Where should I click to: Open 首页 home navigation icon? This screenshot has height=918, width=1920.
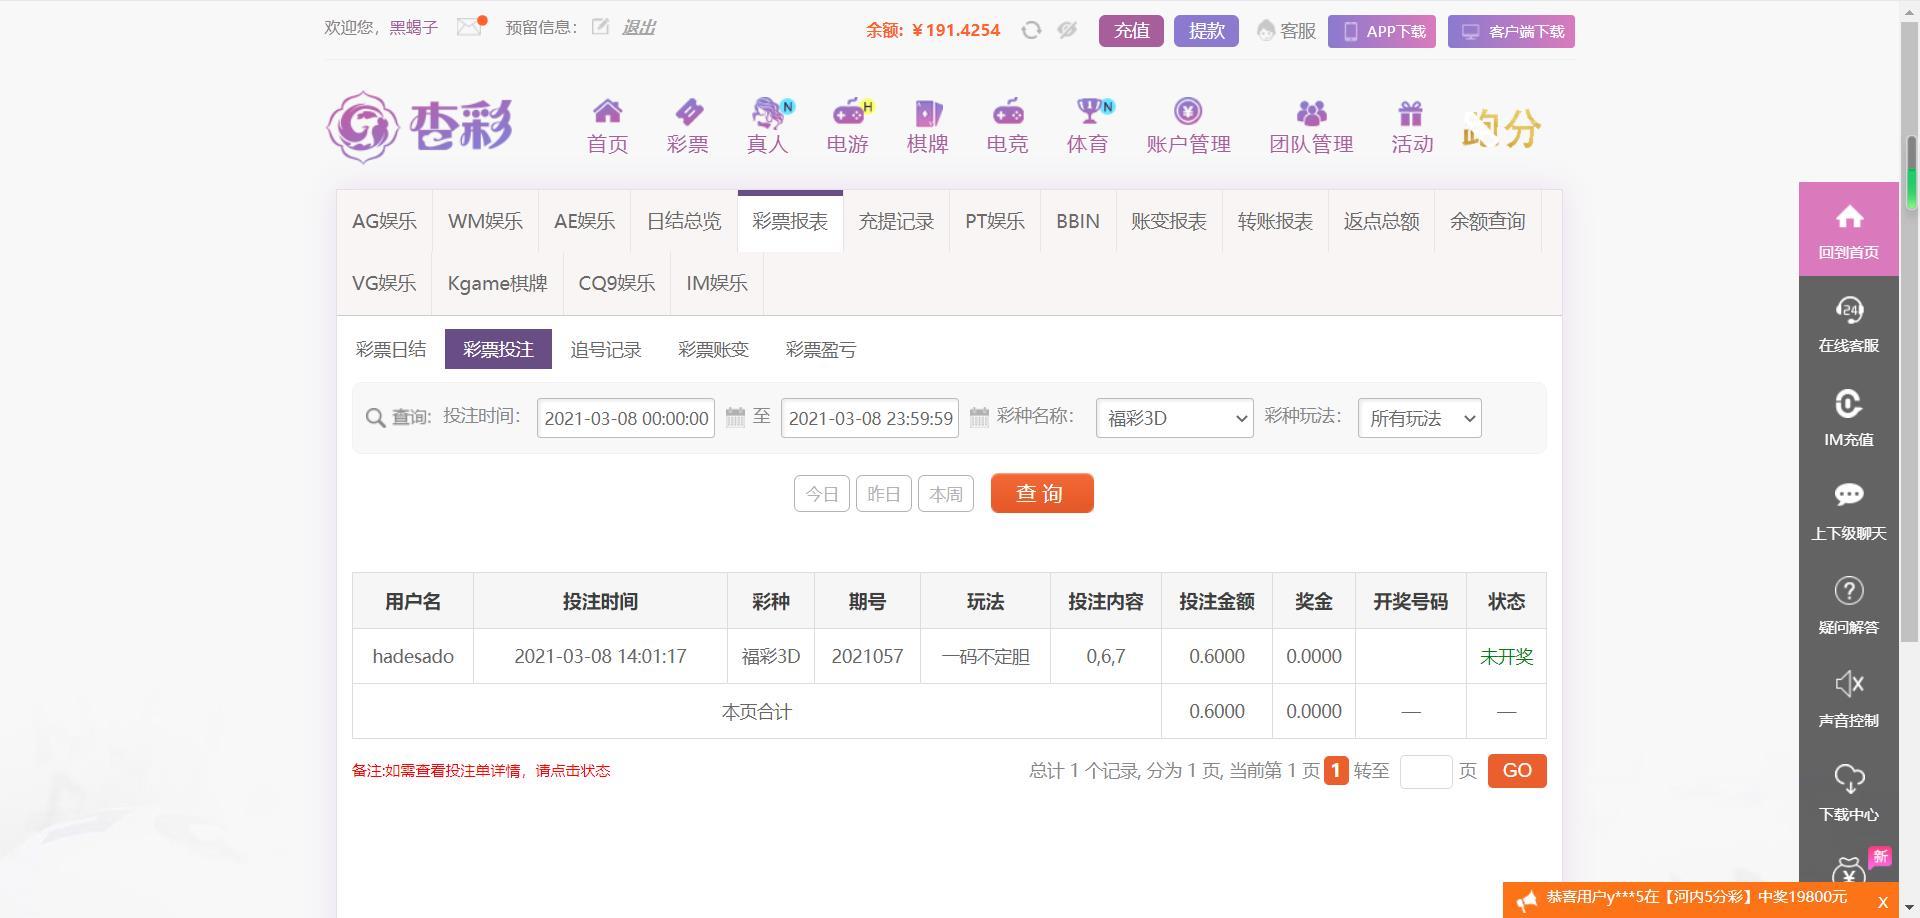click(x=607, y=112)
